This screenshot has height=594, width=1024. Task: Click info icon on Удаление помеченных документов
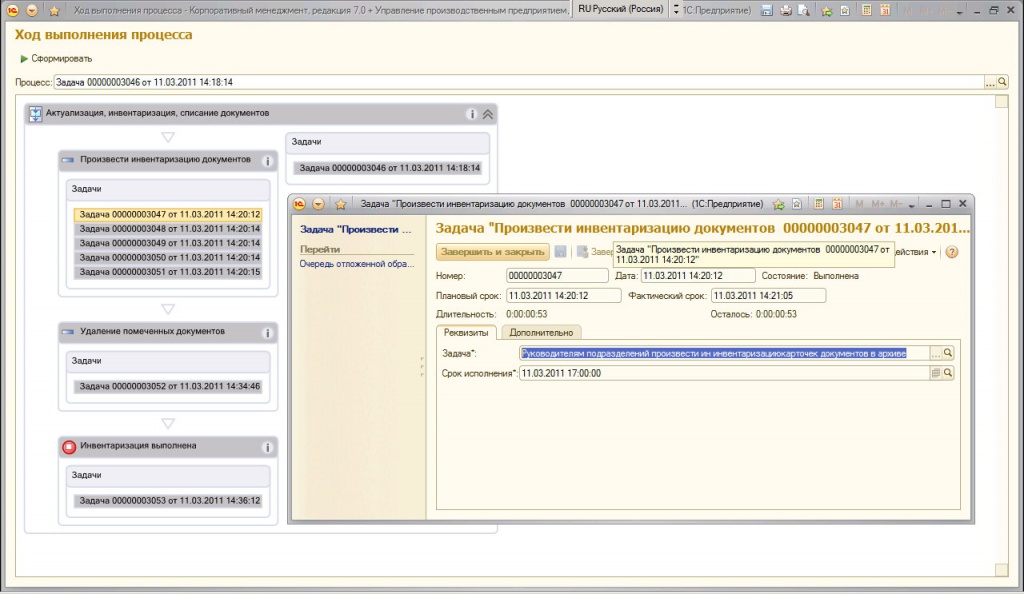[267, 333]
